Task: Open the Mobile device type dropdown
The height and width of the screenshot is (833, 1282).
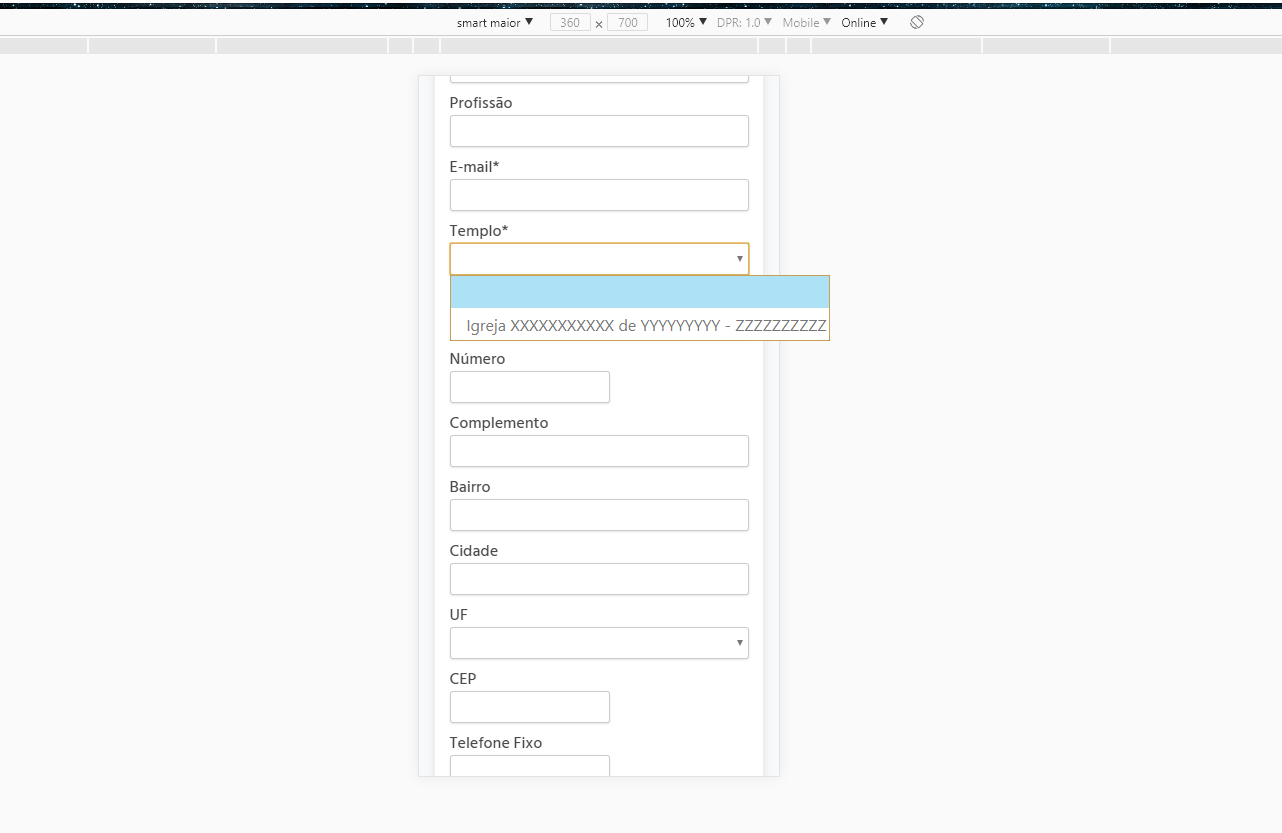Action: (806, 22)
